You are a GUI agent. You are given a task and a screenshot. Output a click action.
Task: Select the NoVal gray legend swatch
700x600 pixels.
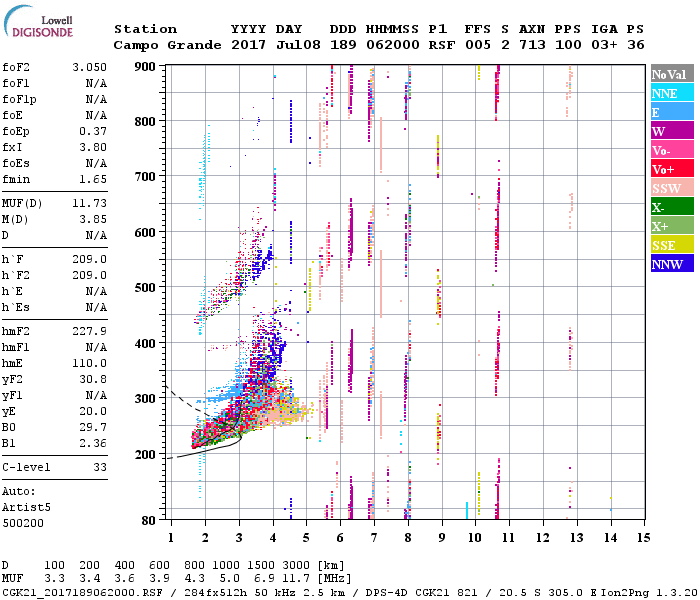click(x=672, y=74)
